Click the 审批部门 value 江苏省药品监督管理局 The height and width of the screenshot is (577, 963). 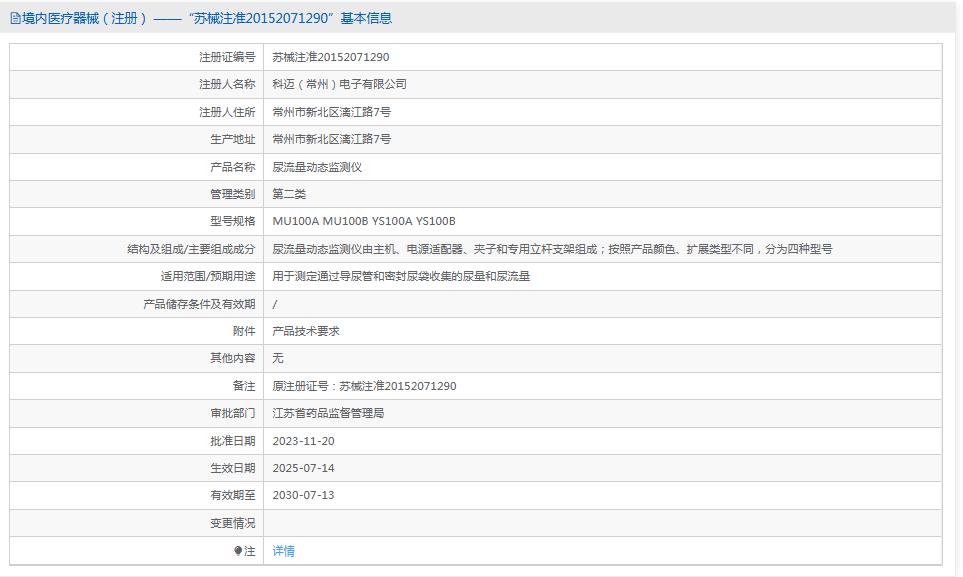(330, 411)
